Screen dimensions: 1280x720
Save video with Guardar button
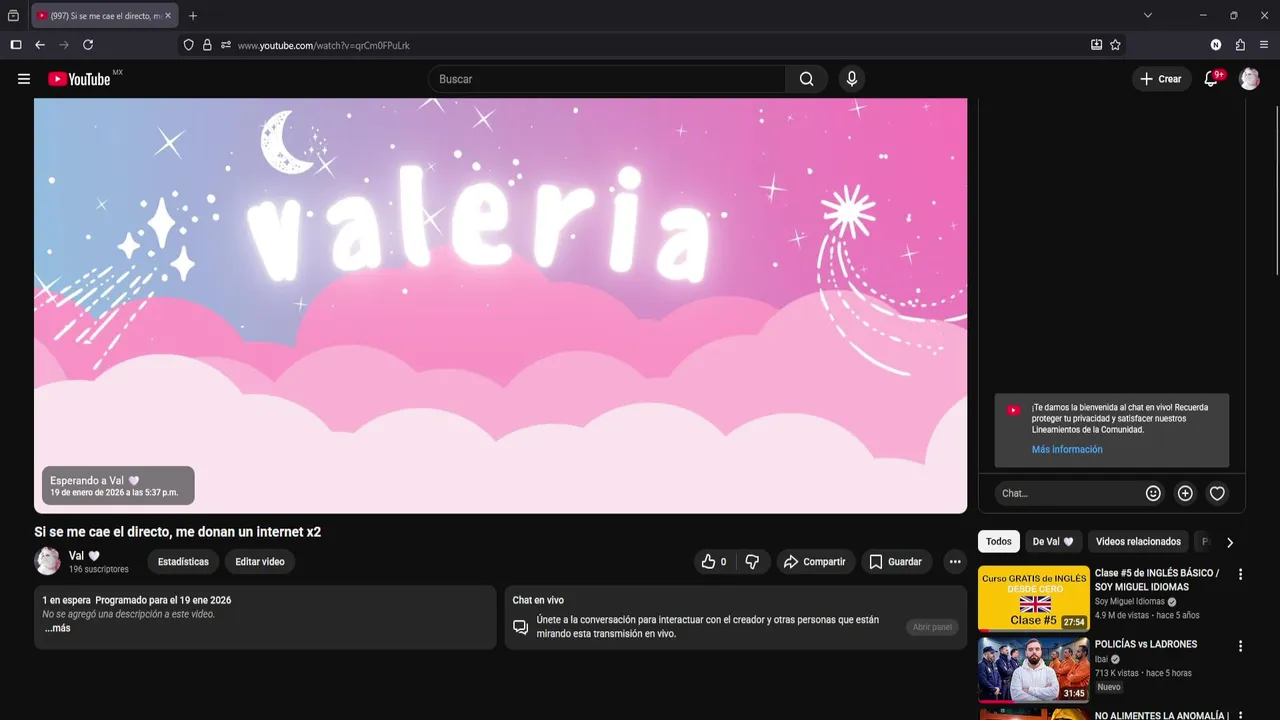pos(896,562)
